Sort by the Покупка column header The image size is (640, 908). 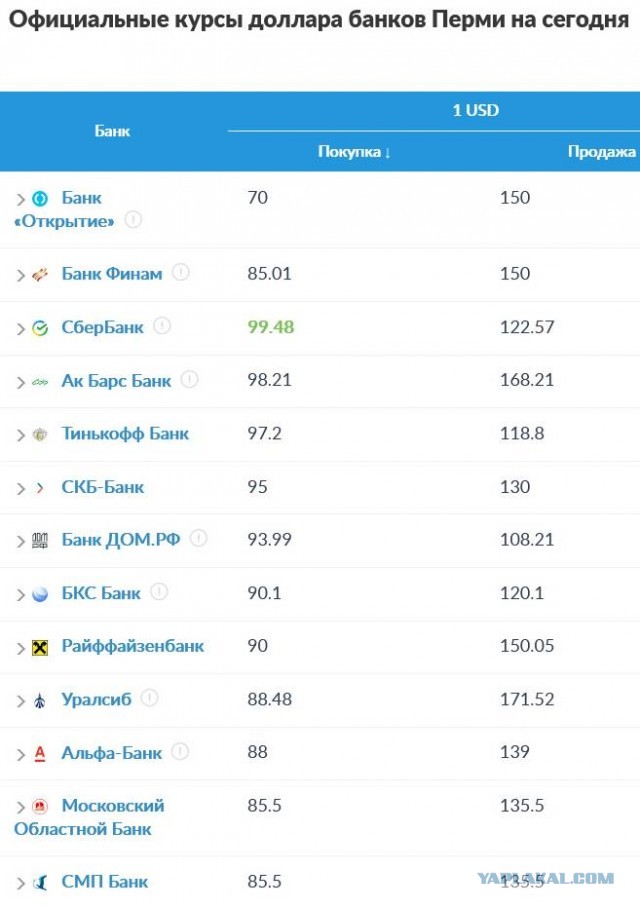354,152
